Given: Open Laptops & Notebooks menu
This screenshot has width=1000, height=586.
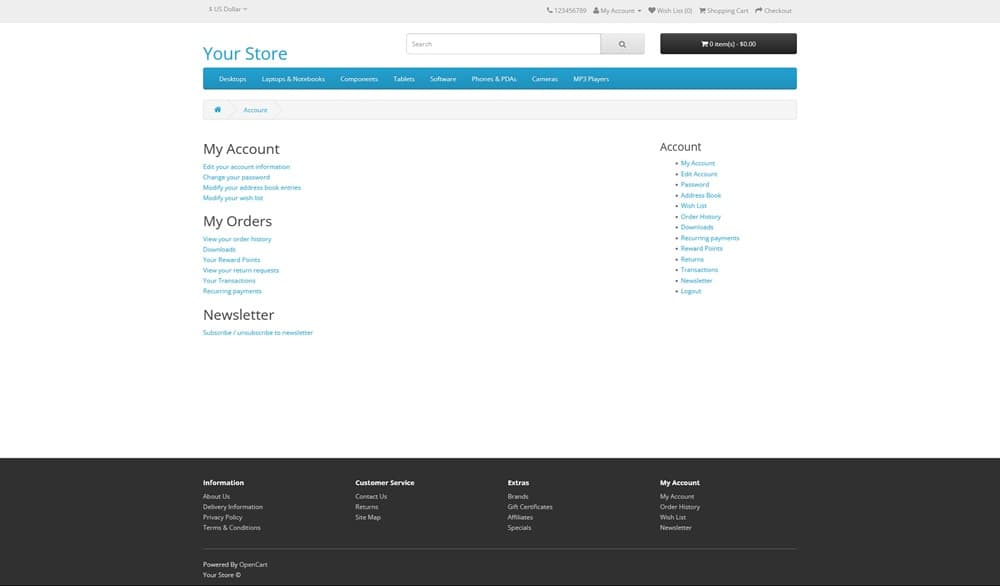Looking at the screenshot, I should [293, 79].
